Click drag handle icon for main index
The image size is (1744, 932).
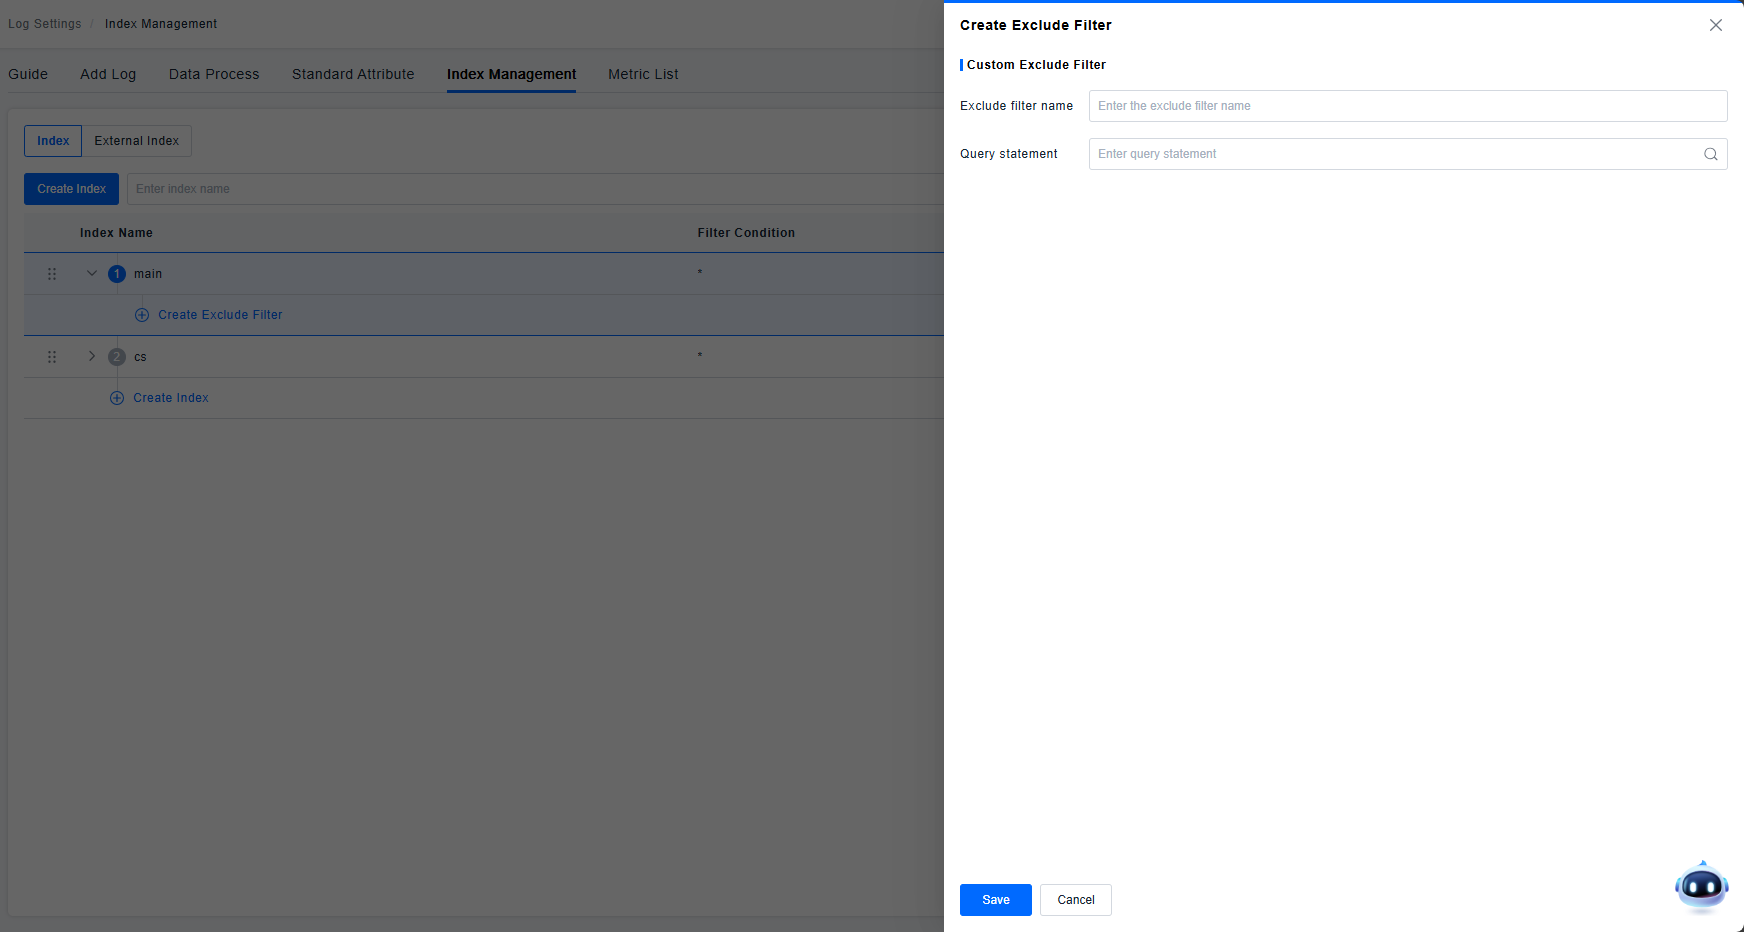pos(52,274)
